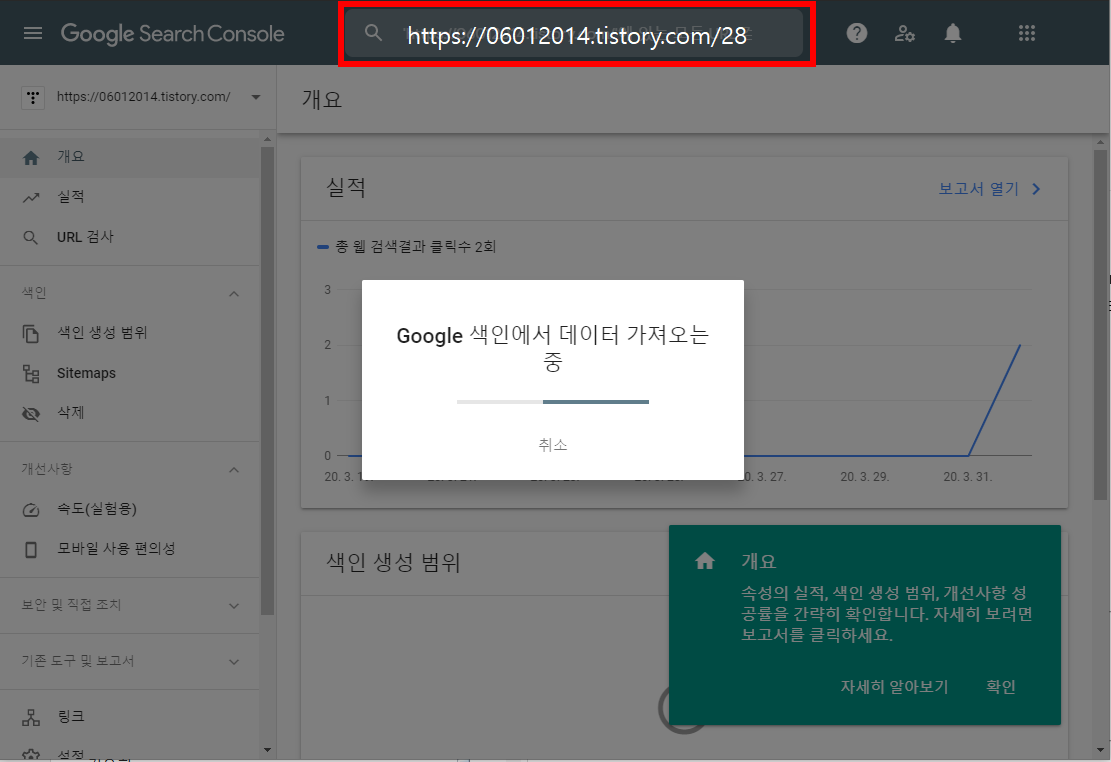1111x762 pixels.
Task: Click the trend line icon beside 실적
Action: click(x=30, y=198)
